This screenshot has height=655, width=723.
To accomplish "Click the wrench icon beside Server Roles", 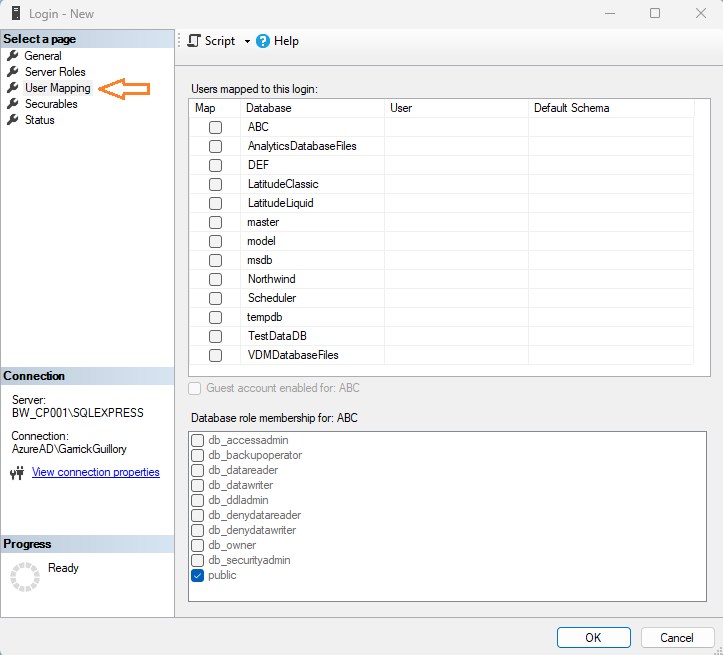I will click(13, 72).
